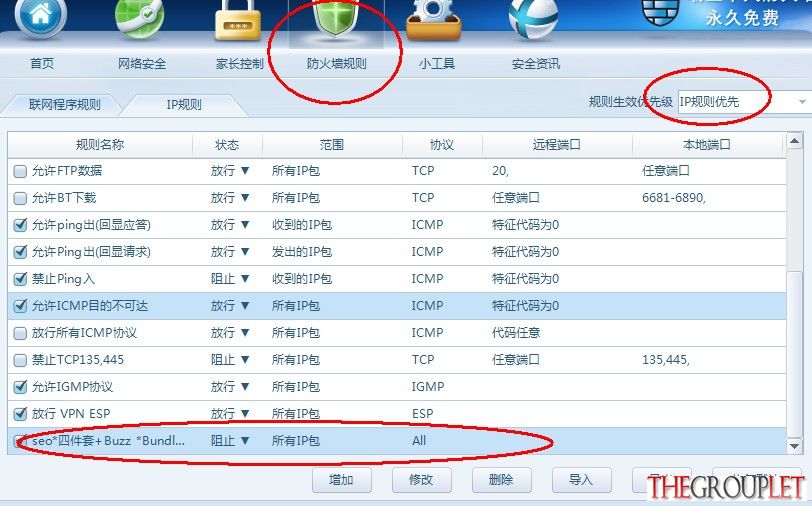Viewport: 812px width, 506px height.
Task: Uncheck the 允许IGMP协议 rule checkbox
Action: [20, 387]
